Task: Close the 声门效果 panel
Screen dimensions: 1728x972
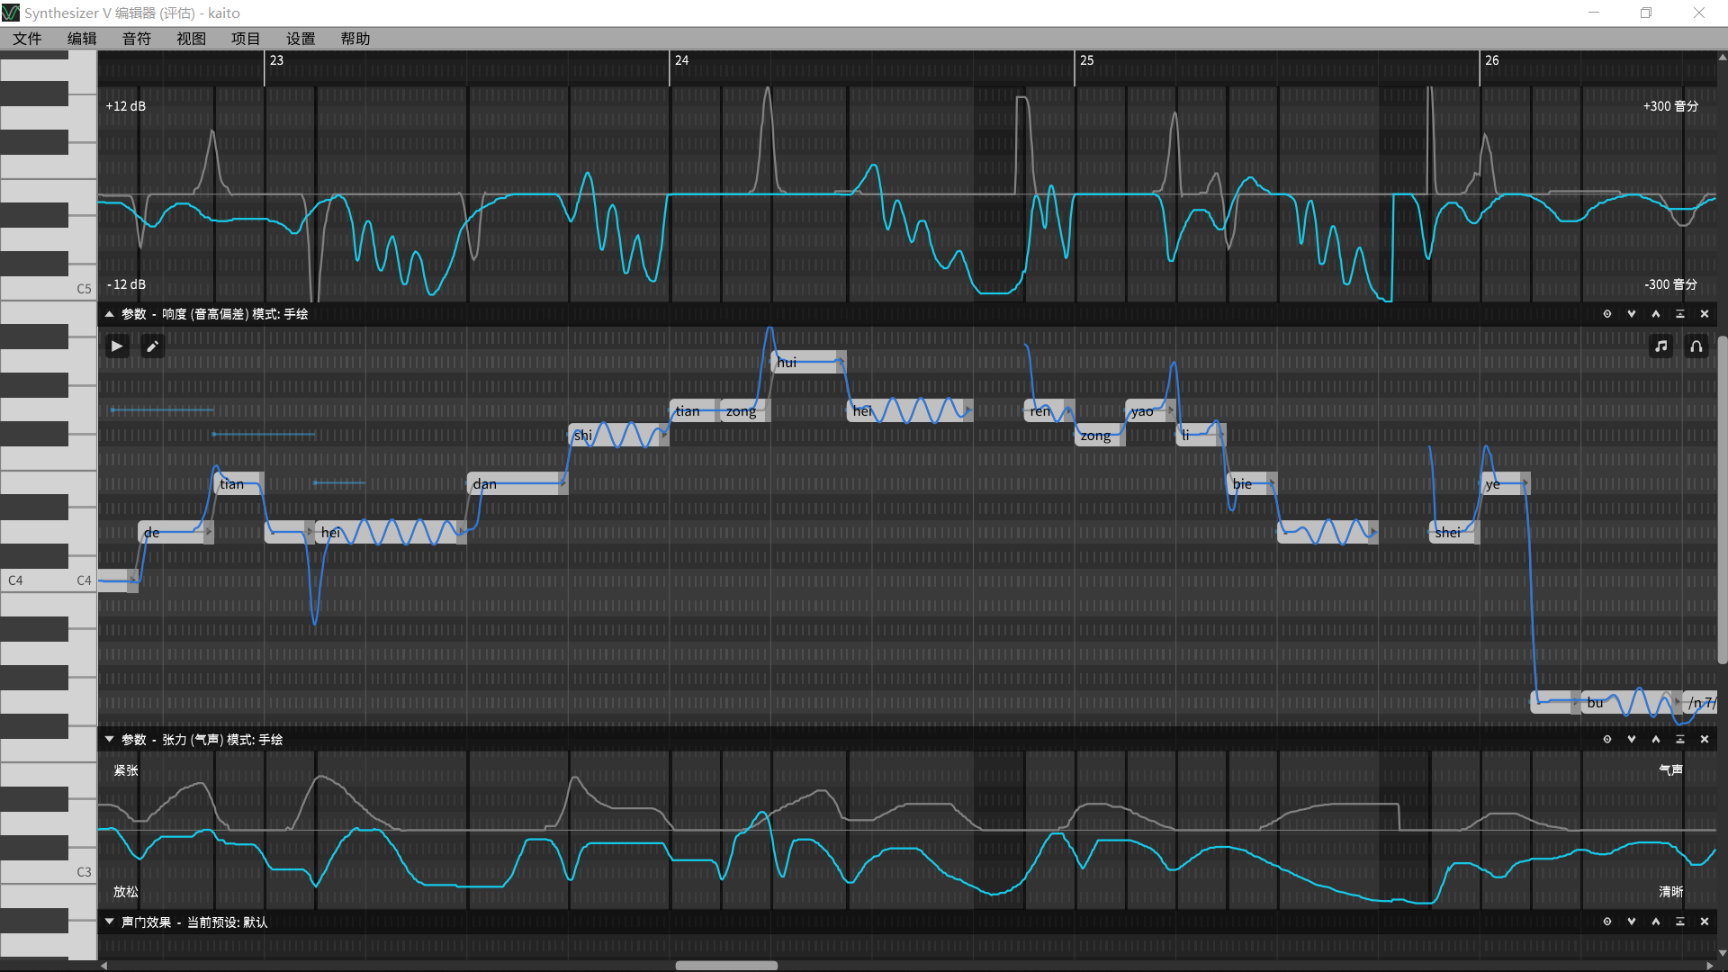Action: pos(1705,922)
